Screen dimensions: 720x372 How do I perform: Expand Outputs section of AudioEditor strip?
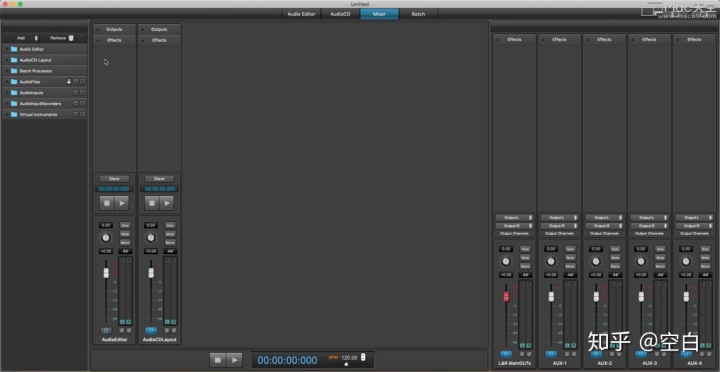tap(98, 29)
